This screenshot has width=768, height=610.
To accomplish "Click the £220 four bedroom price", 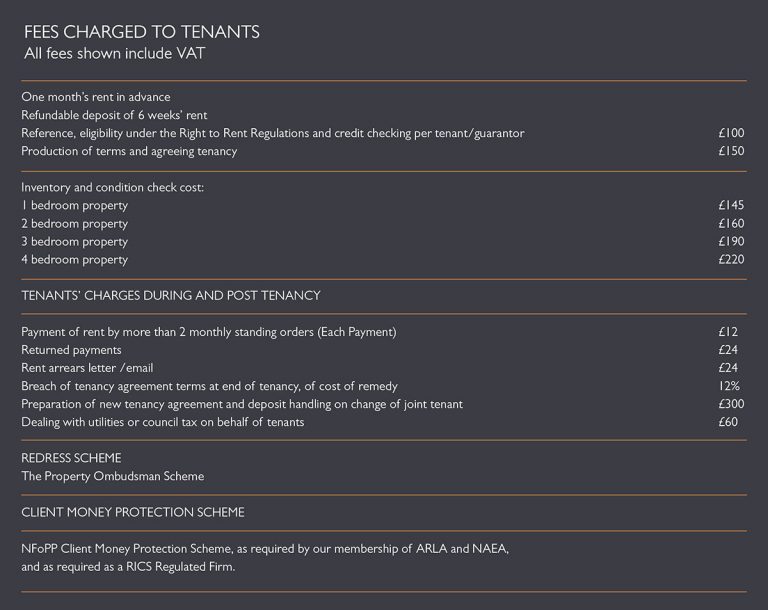I will coord(731,260).
